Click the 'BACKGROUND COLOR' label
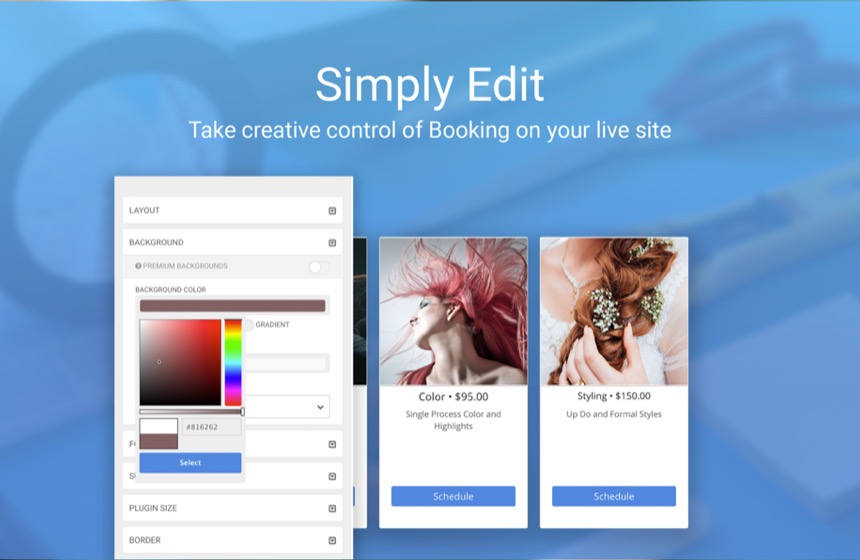The image size is (860, 560). coord(171,290)
